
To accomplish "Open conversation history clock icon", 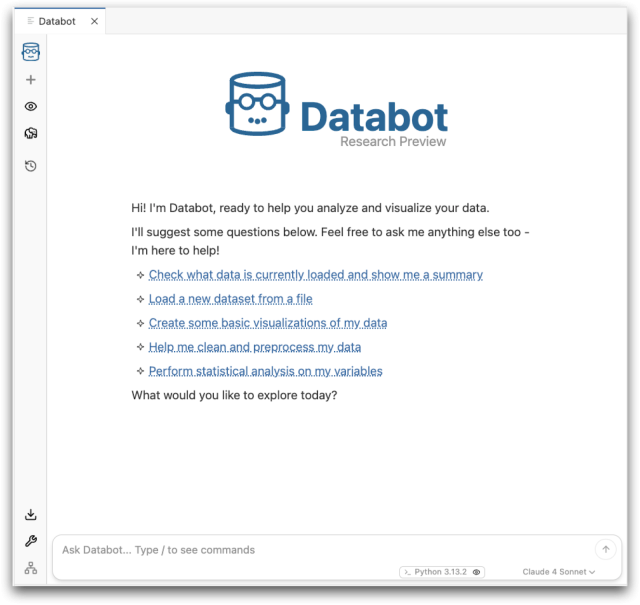I will (31, 166).
